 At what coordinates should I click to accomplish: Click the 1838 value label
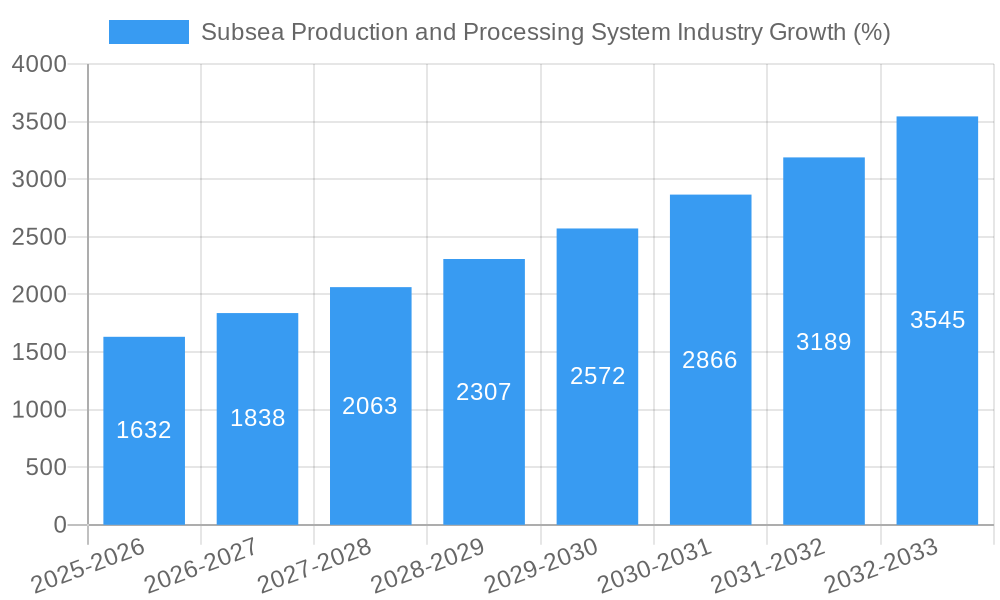tap(258, 418)
